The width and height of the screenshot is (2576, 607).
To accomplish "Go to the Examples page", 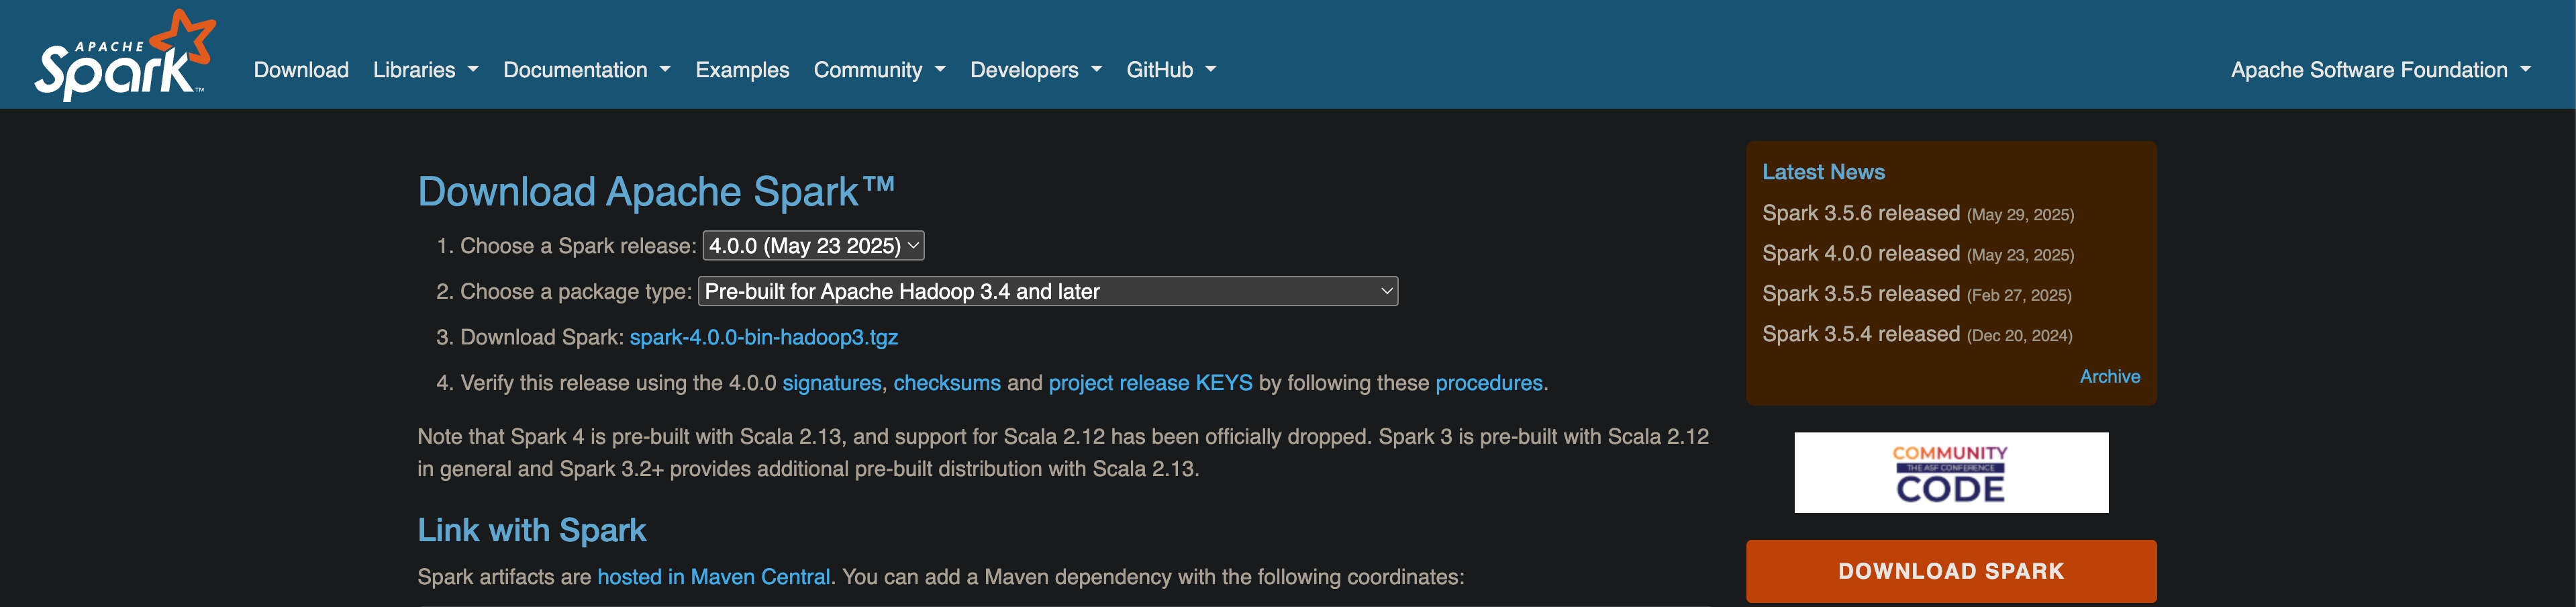I will [742, 70].
